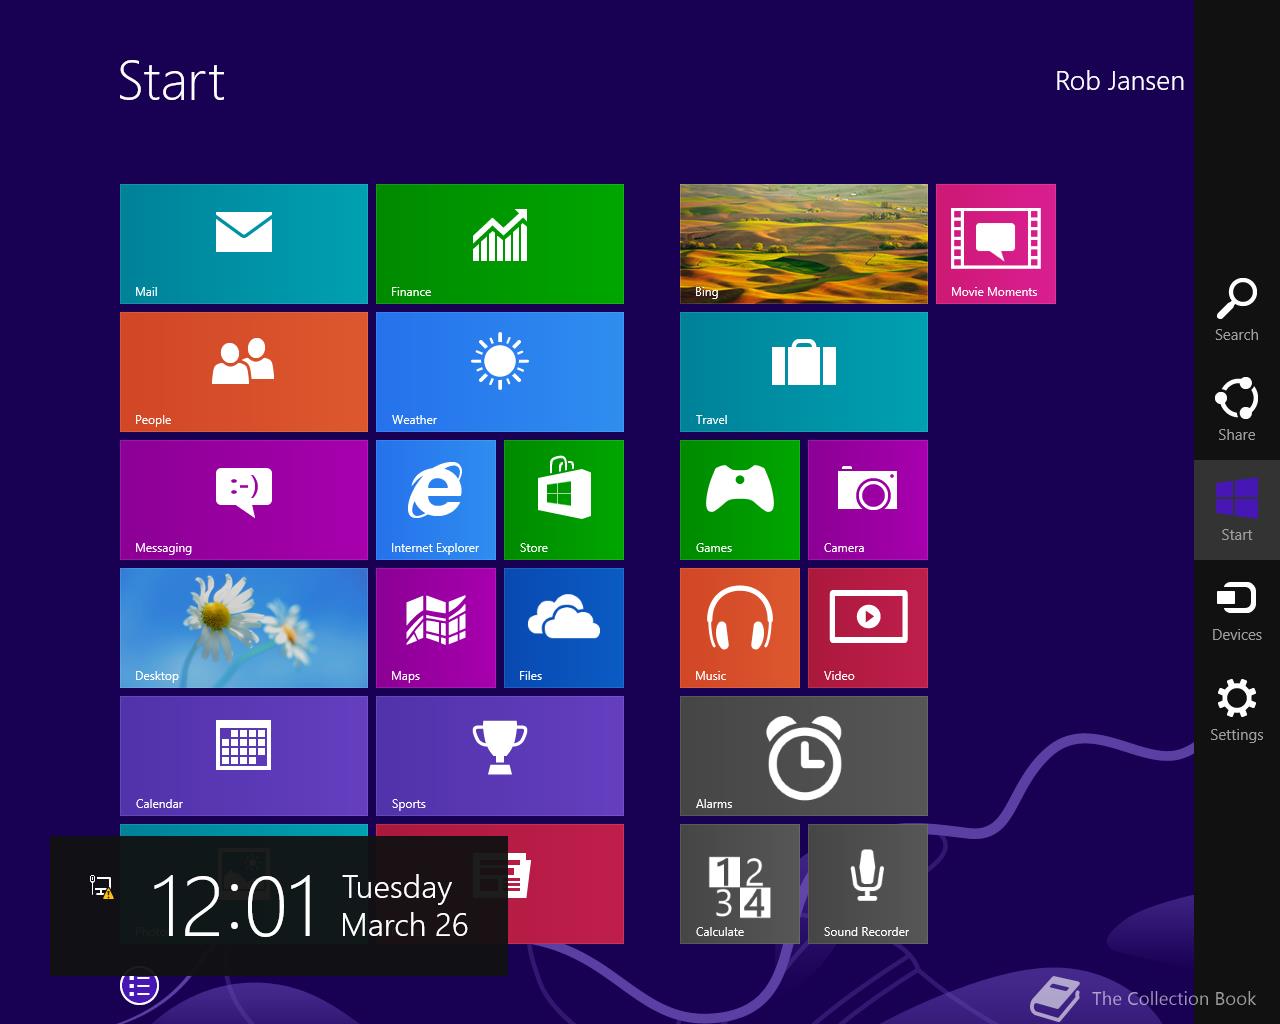
Task: Open the Sports trophy tile
Action: click(x=500, y=756)
